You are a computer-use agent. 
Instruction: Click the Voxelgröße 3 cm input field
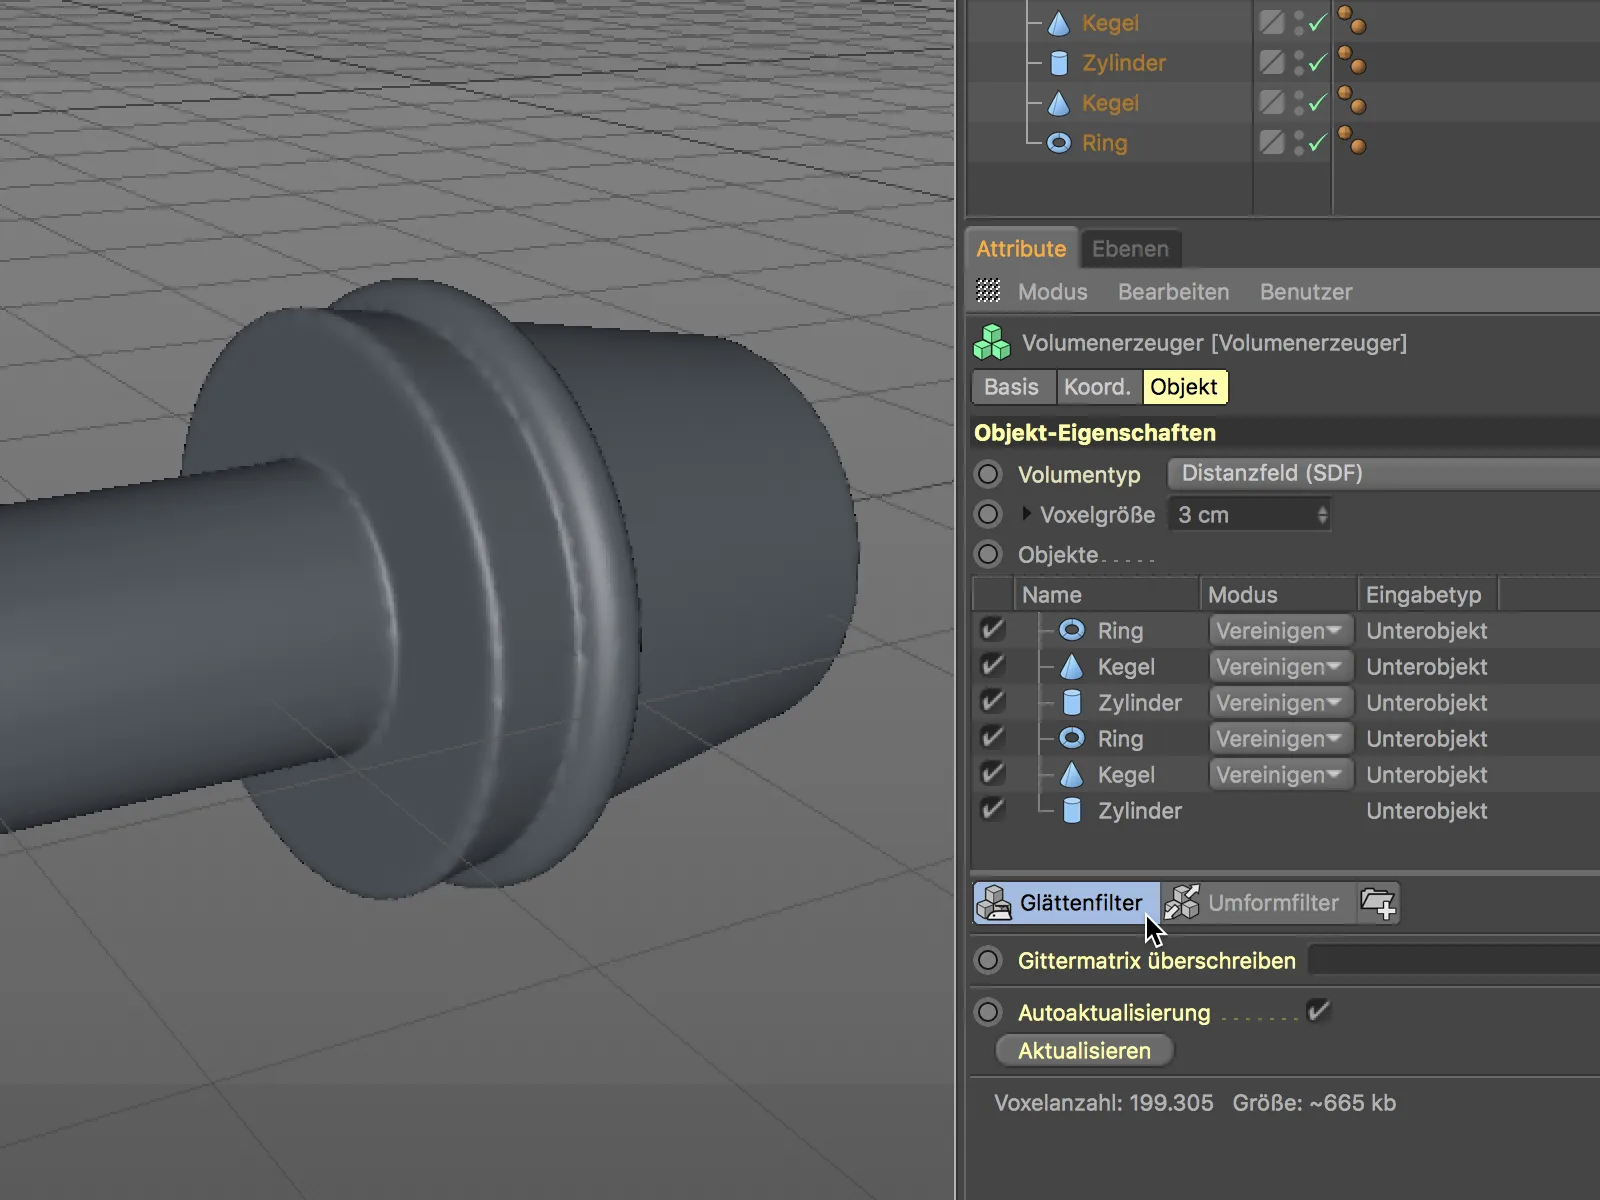[x=1241, y=515]
